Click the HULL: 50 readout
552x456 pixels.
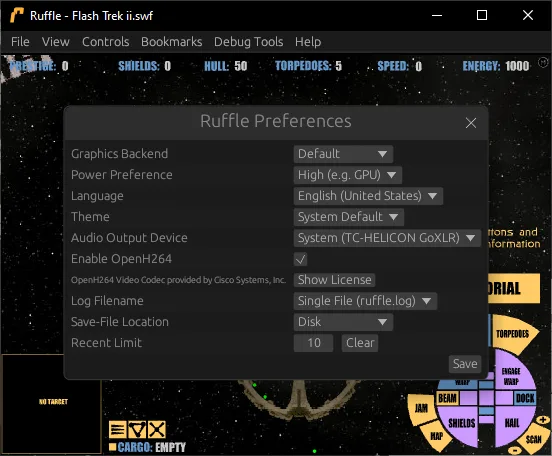226,66
